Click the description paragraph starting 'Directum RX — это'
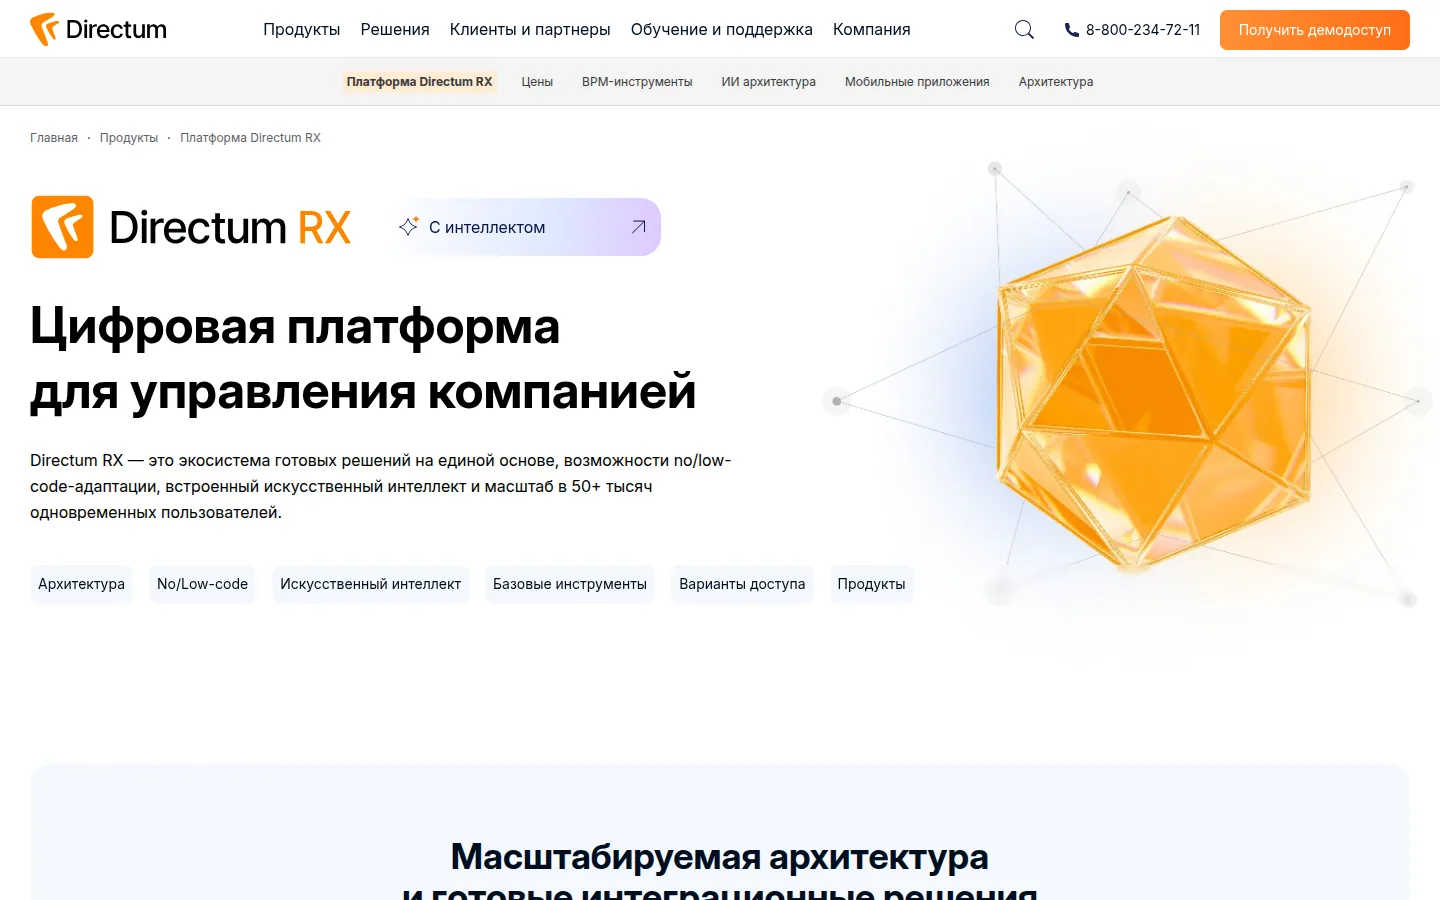 coord(380,486)
